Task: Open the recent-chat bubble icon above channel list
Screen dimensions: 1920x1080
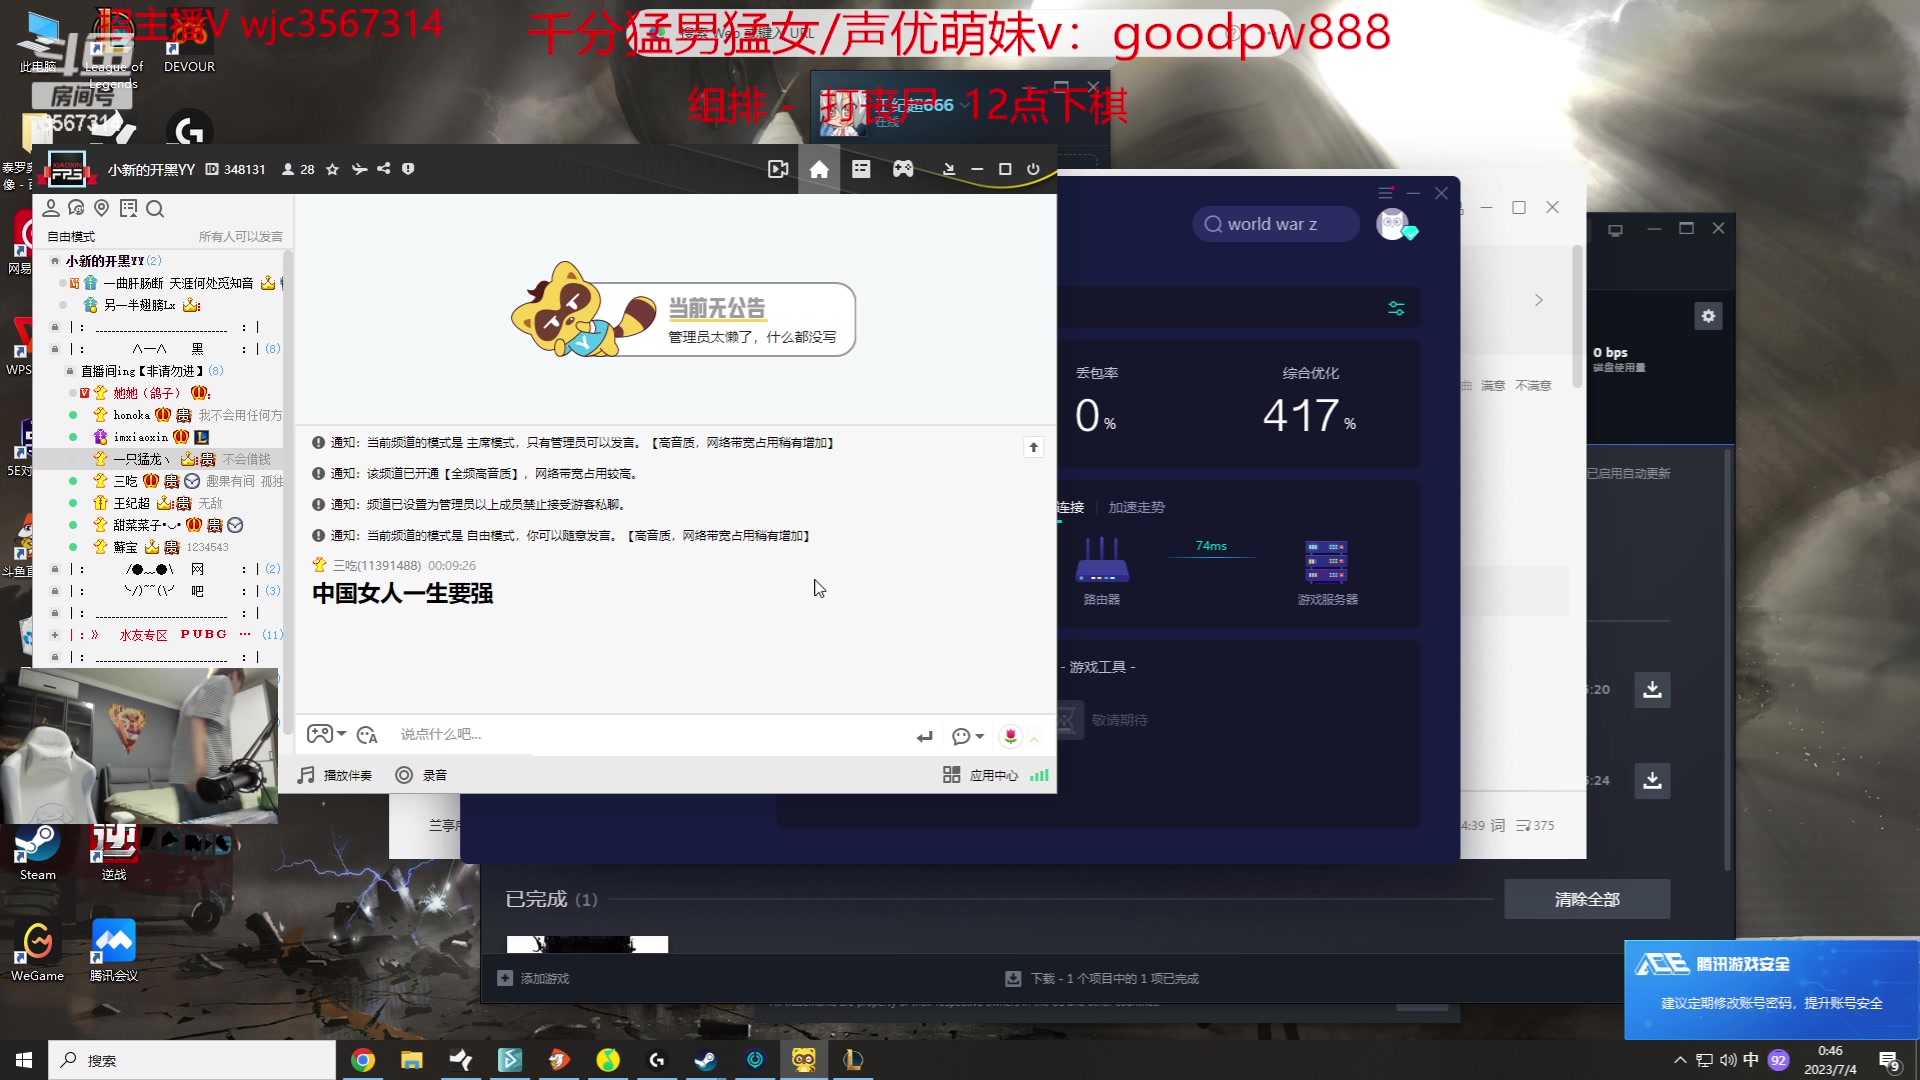Action: click(x=76, y=208)
